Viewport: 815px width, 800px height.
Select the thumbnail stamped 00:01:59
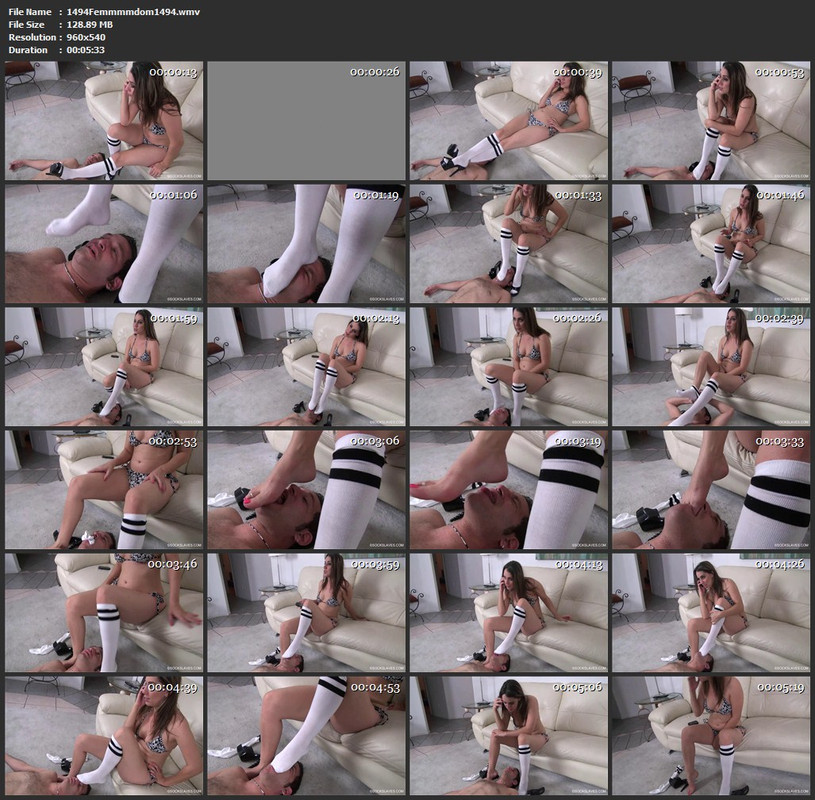104,366
